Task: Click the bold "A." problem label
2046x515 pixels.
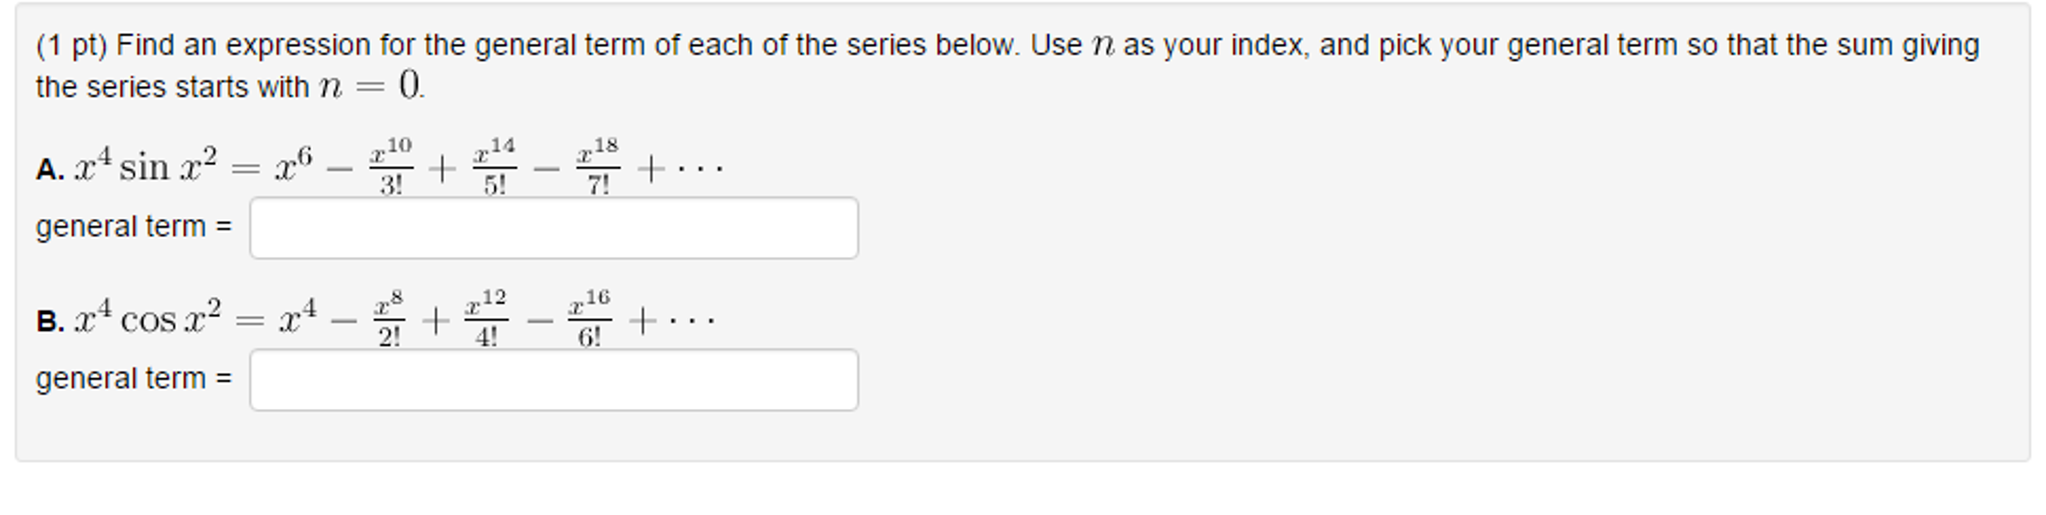Action: 50,169
